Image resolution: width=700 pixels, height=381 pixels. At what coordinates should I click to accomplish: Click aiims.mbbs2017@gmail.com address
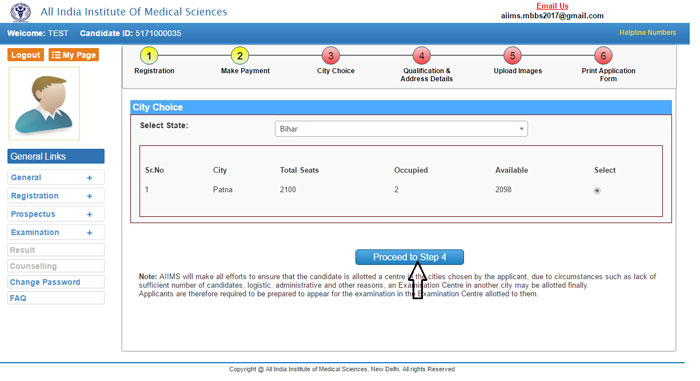(x=552, y=16)
